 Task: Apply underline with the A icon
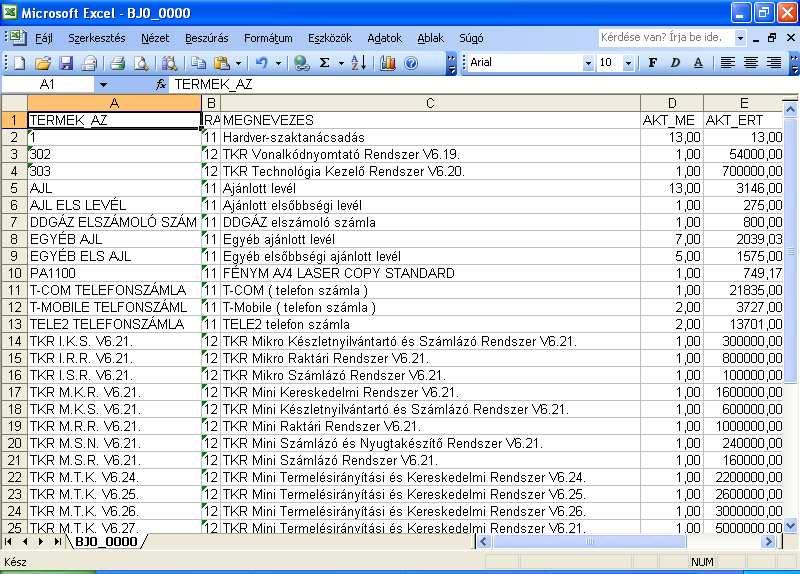tap(698, 63)
